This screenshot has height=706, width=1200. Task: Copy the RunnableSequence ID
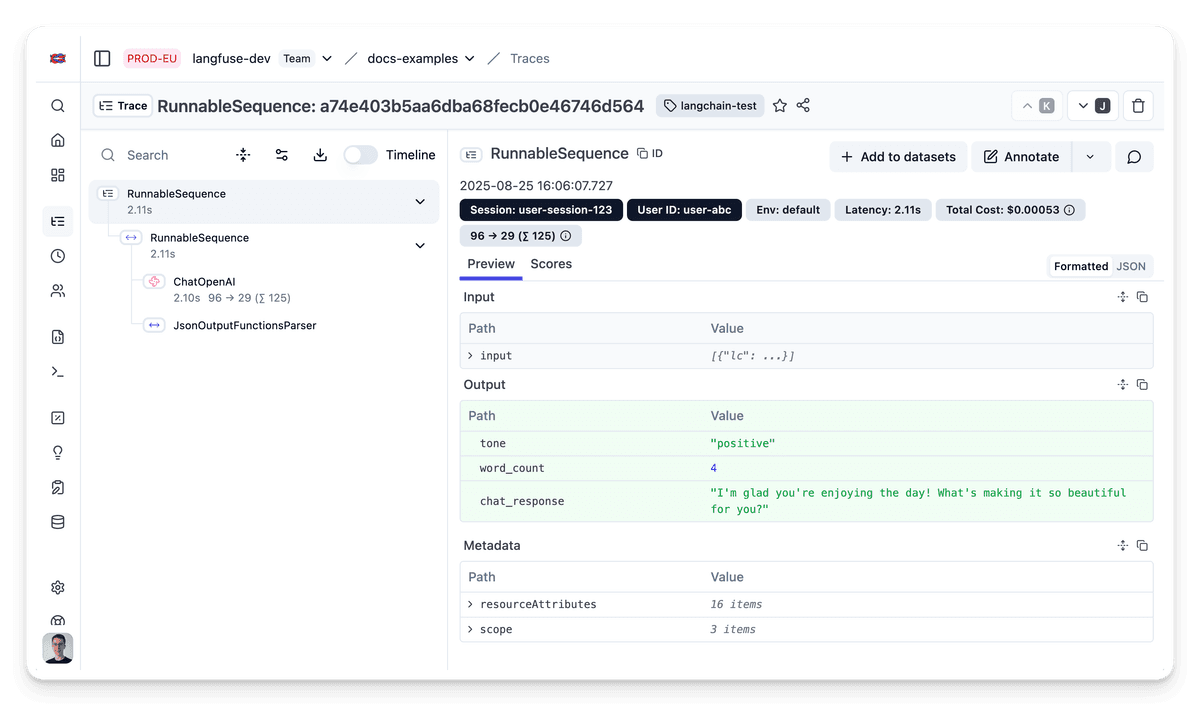(x=650, y=154)
